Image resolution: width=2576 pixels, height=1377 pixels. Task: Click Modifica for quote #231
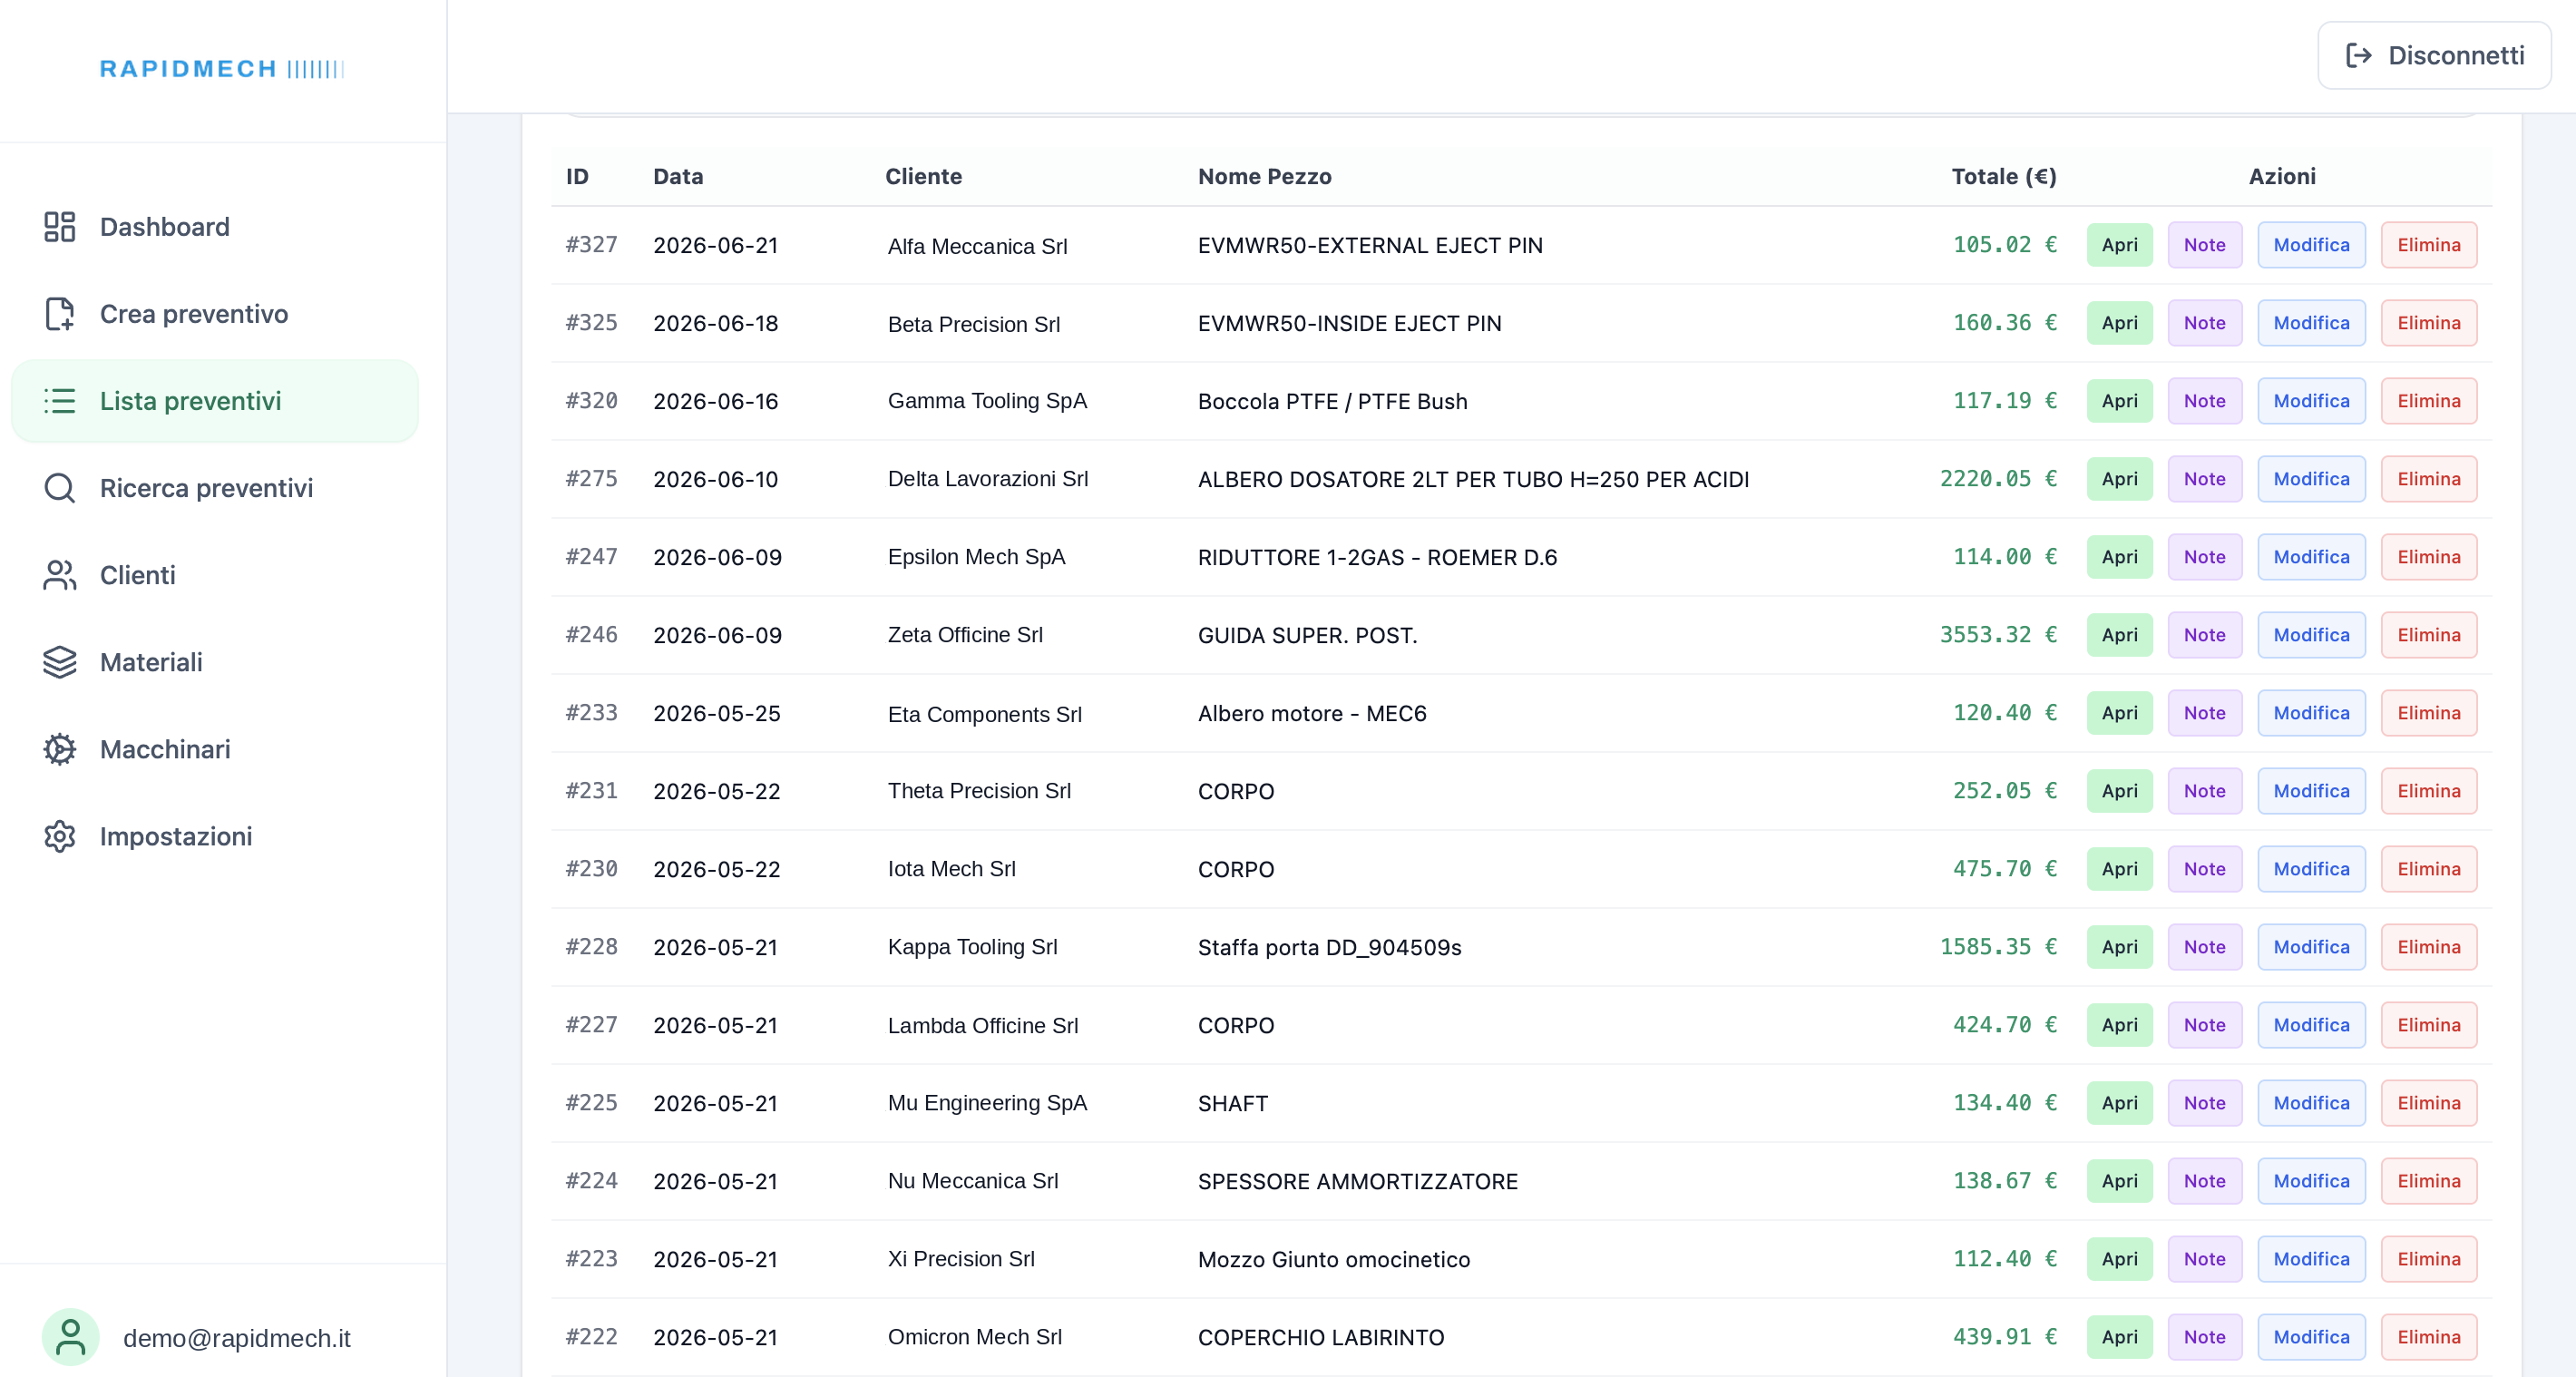click(x=2311, y=791)
